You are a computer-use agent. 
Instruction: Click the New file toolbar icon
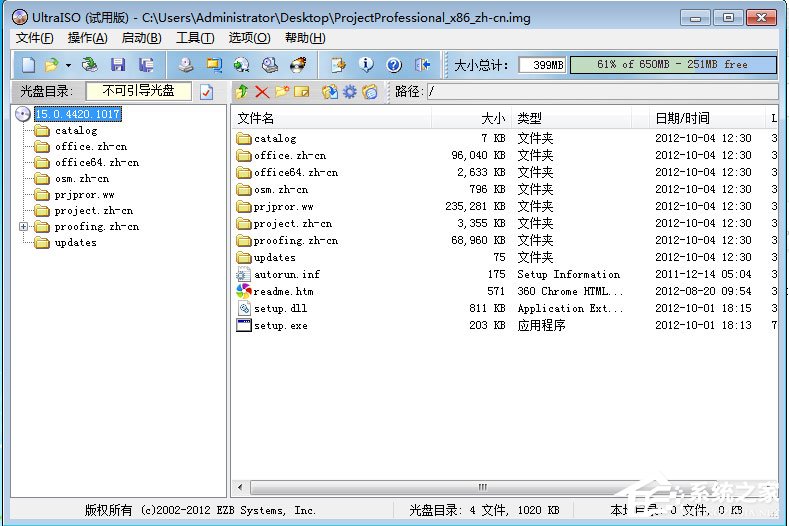tap(28, 65)
